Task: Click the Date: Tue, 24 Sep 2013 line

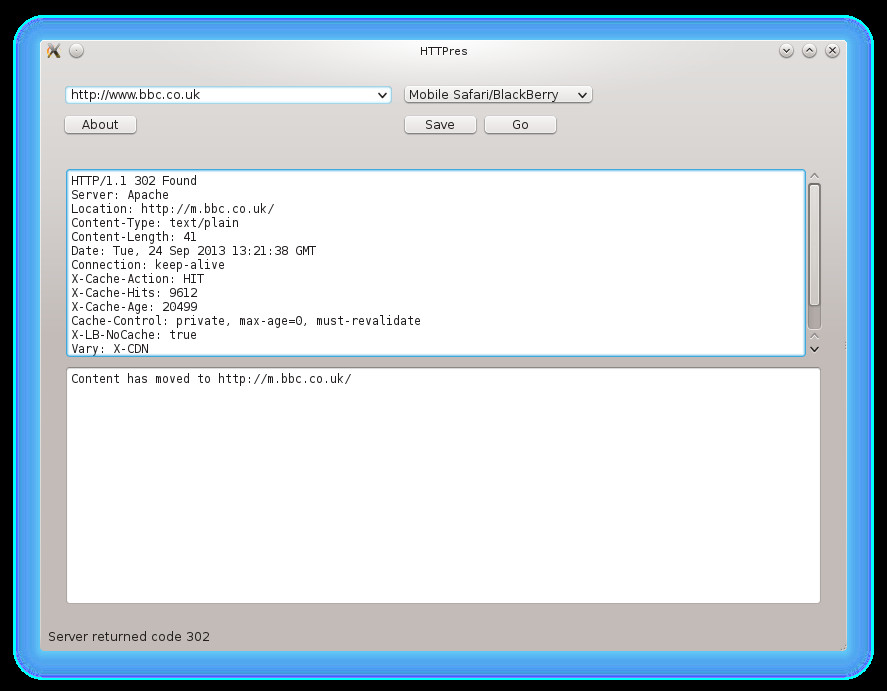Action: [193, 251]
